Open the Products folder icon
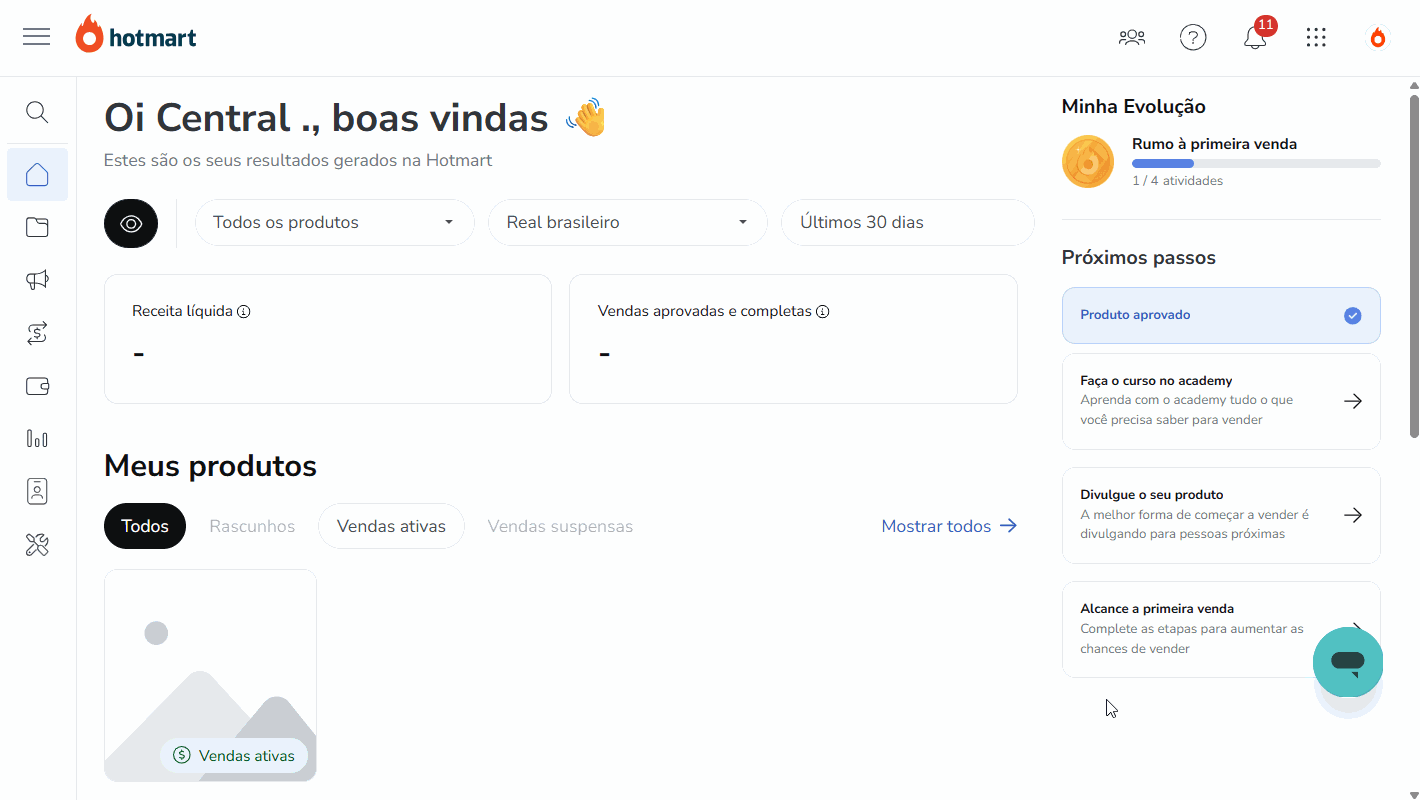 coord(37,227)
